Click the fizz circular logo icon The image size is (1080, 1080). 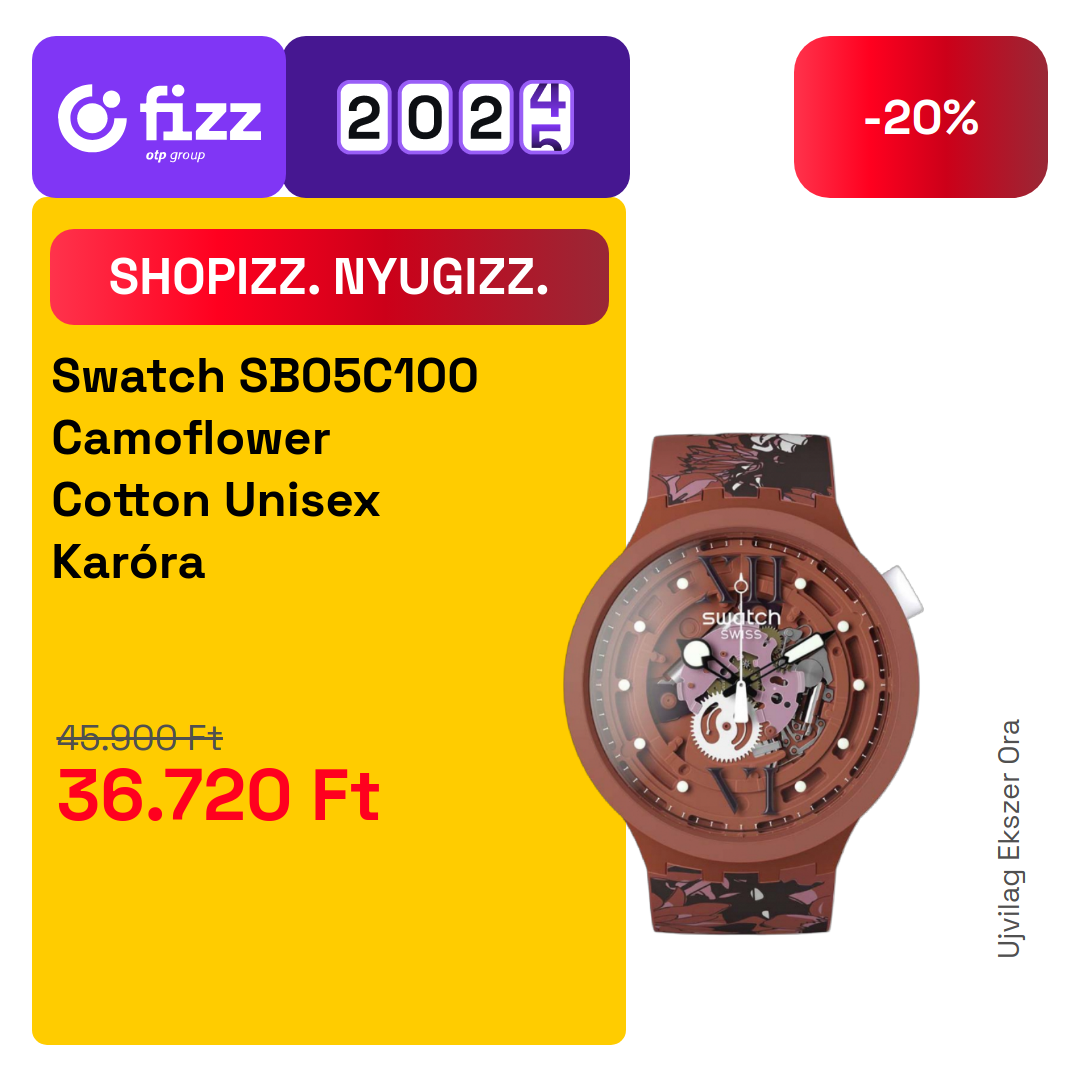click(x=92, y=118)
